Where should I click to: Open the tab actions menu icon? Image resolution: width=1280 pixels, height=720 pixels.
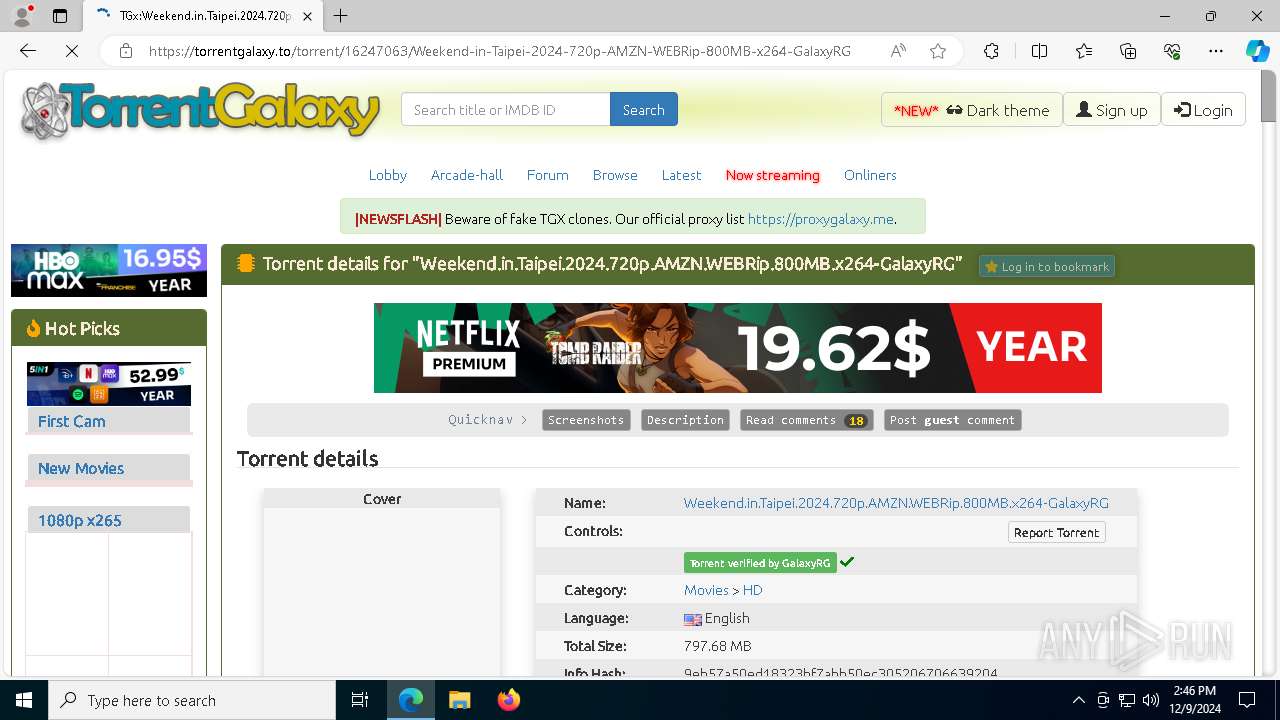point(60,16)
